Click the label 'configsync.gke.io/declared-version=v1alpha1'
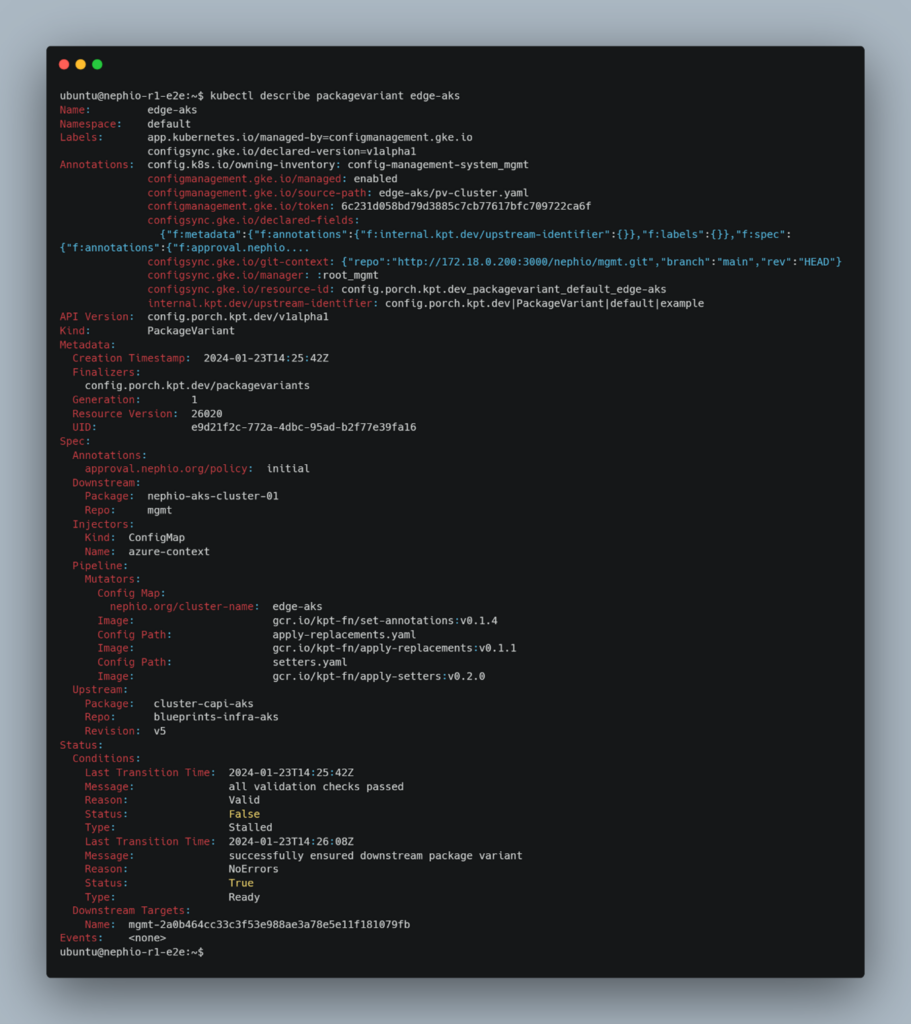This screenshot has width=911, height=1024. [281, 152]
